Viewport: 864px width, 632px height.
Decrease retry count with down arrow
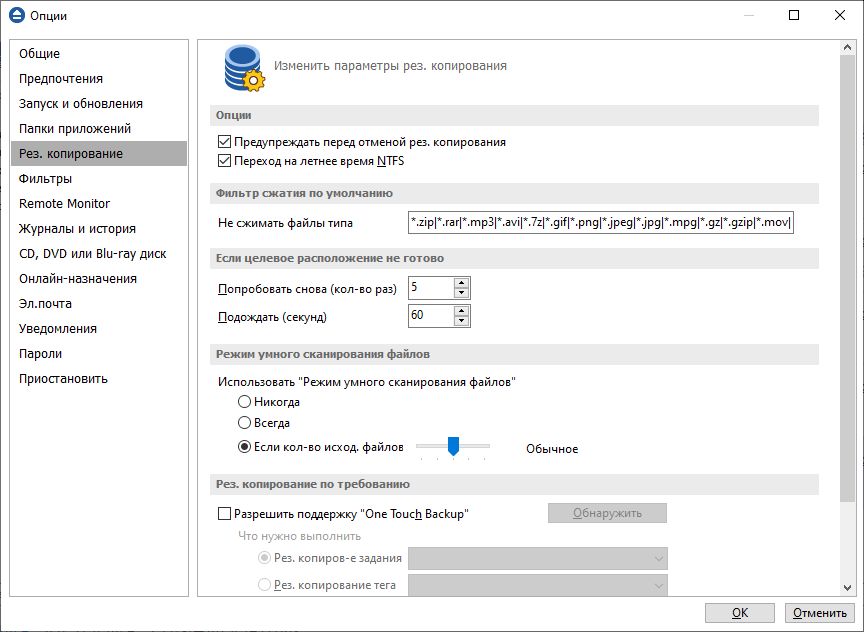461,293
